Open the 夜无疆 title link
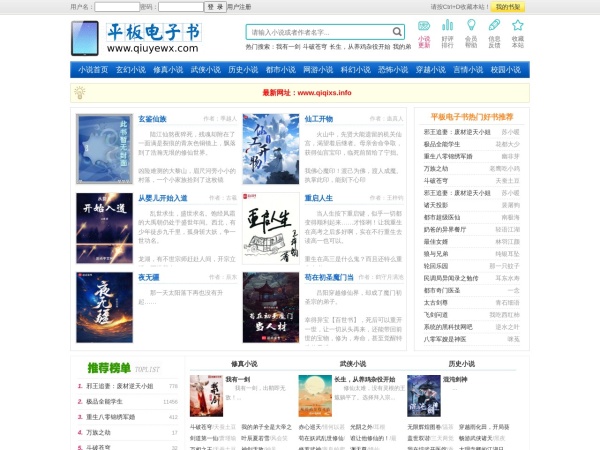Image resolution: width=600 pixels, height=450 pixels. tap(149, 277)
